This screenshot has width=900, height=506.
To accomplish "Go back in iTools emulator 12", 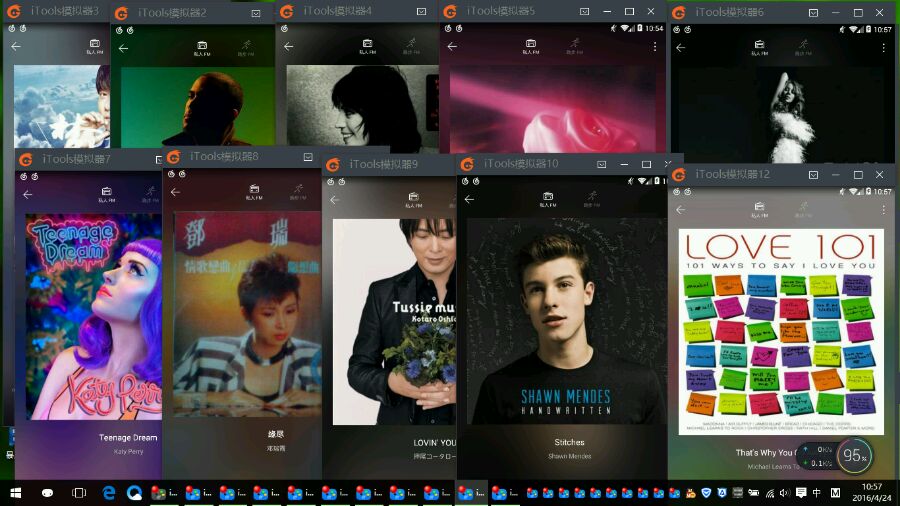I will [x=681, y=210].
